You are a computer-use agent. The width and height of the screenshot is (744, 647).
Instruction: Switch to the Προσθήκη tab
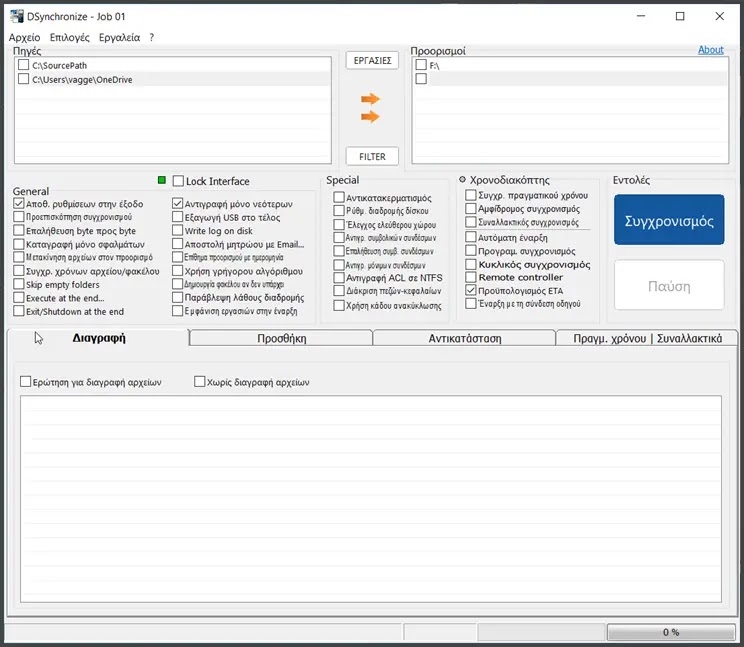point(281,338)
